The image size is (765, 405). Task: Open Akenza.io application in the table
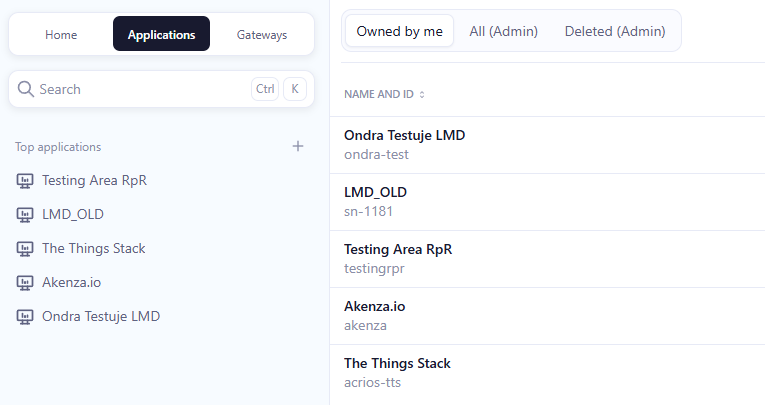374,306
